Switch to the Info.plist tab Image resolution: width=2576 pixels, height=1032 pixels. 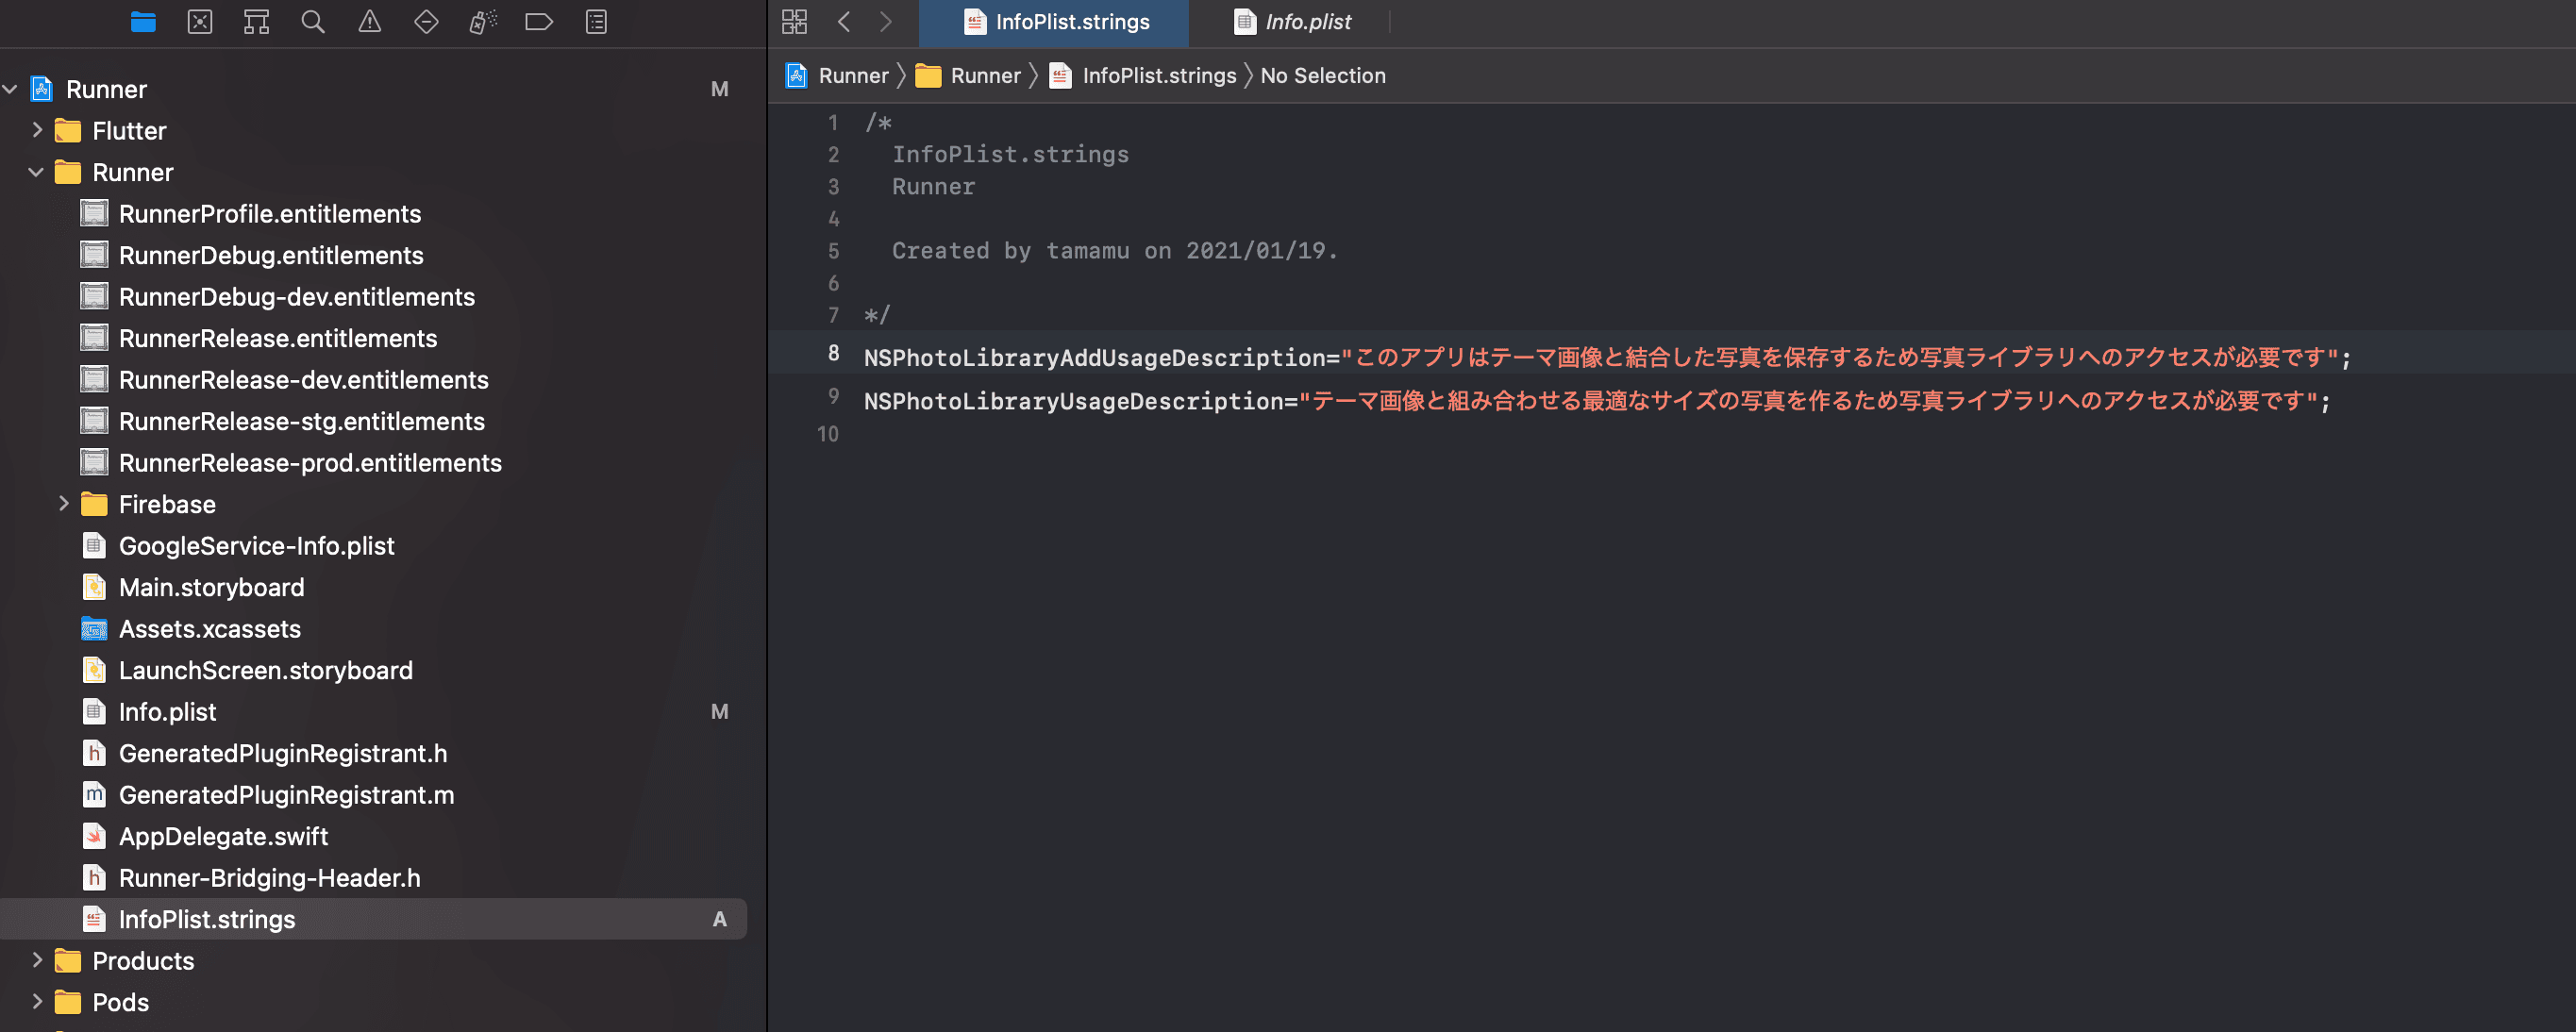1306,22
